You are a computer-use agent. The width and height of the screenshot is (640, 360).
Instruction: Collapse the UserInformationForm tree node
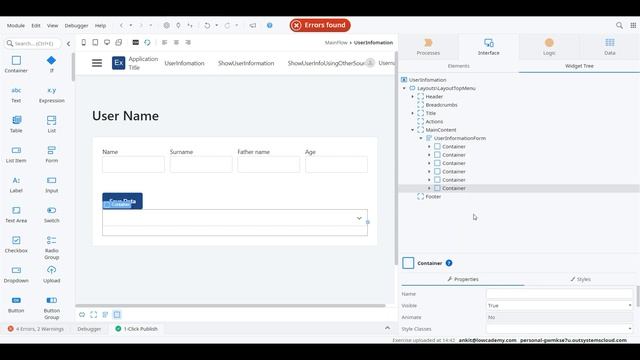(421, 138)
